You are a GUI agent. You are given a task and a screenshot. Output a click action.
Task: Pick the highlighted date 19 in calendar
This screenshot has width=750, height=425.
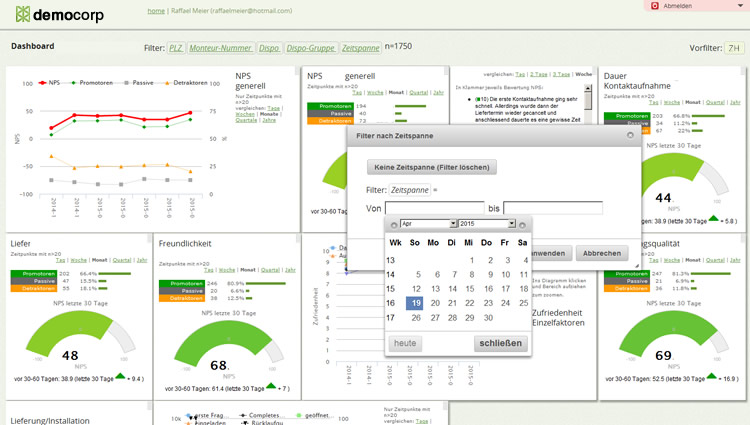click(x=416, y=303)
